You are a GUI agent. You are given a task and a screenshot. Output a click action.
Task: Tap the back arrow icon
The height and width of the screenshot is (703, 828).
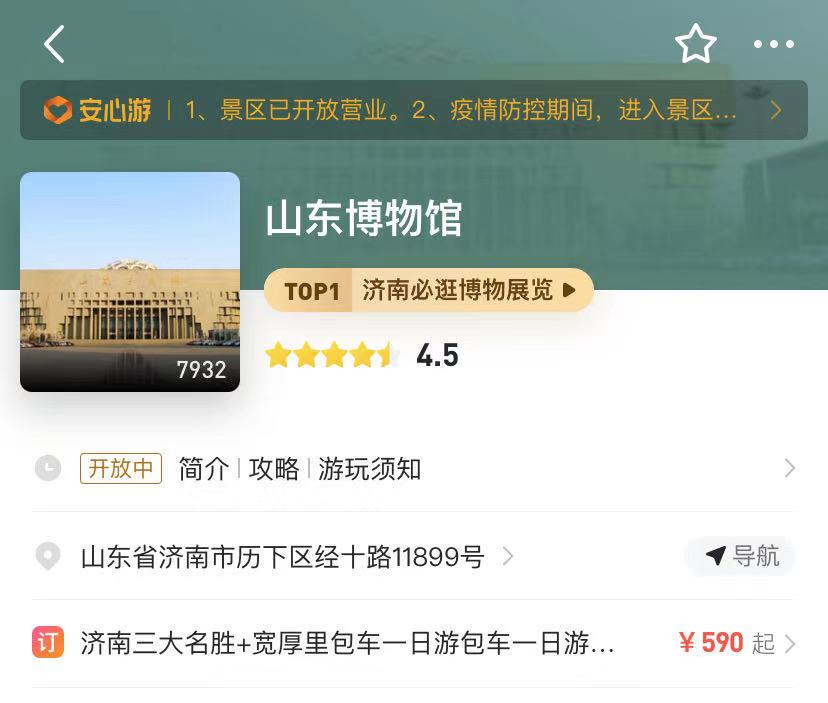(54, 44)
